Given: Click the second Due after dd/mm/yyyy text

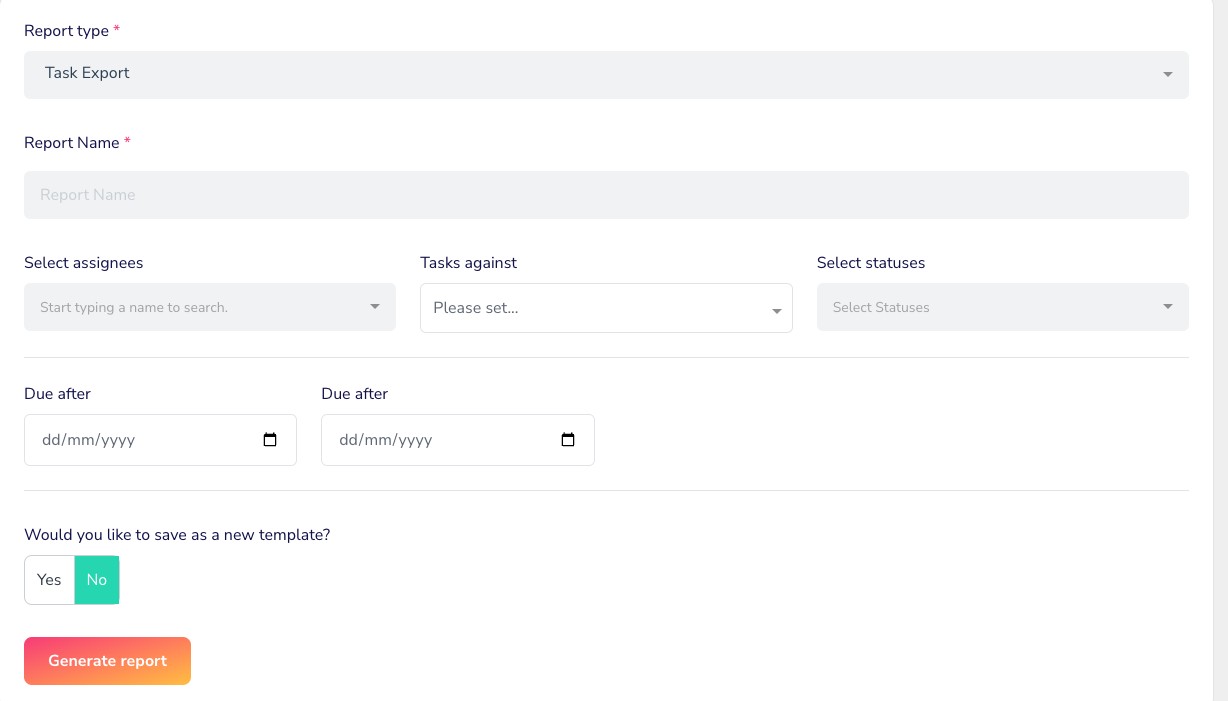Looking at the screenshot, I should click(386, 440).
